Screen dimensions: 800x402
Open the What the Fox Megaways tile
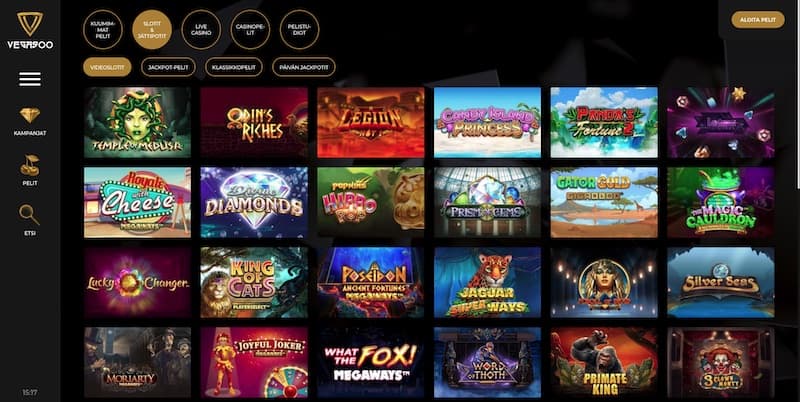click(370, 362)
